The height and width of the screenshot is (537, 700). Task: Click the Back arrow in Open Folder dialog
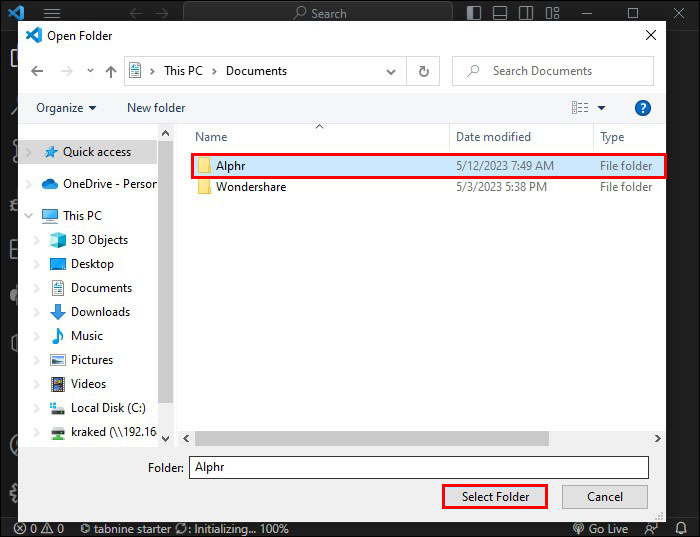tap(37, 71)
